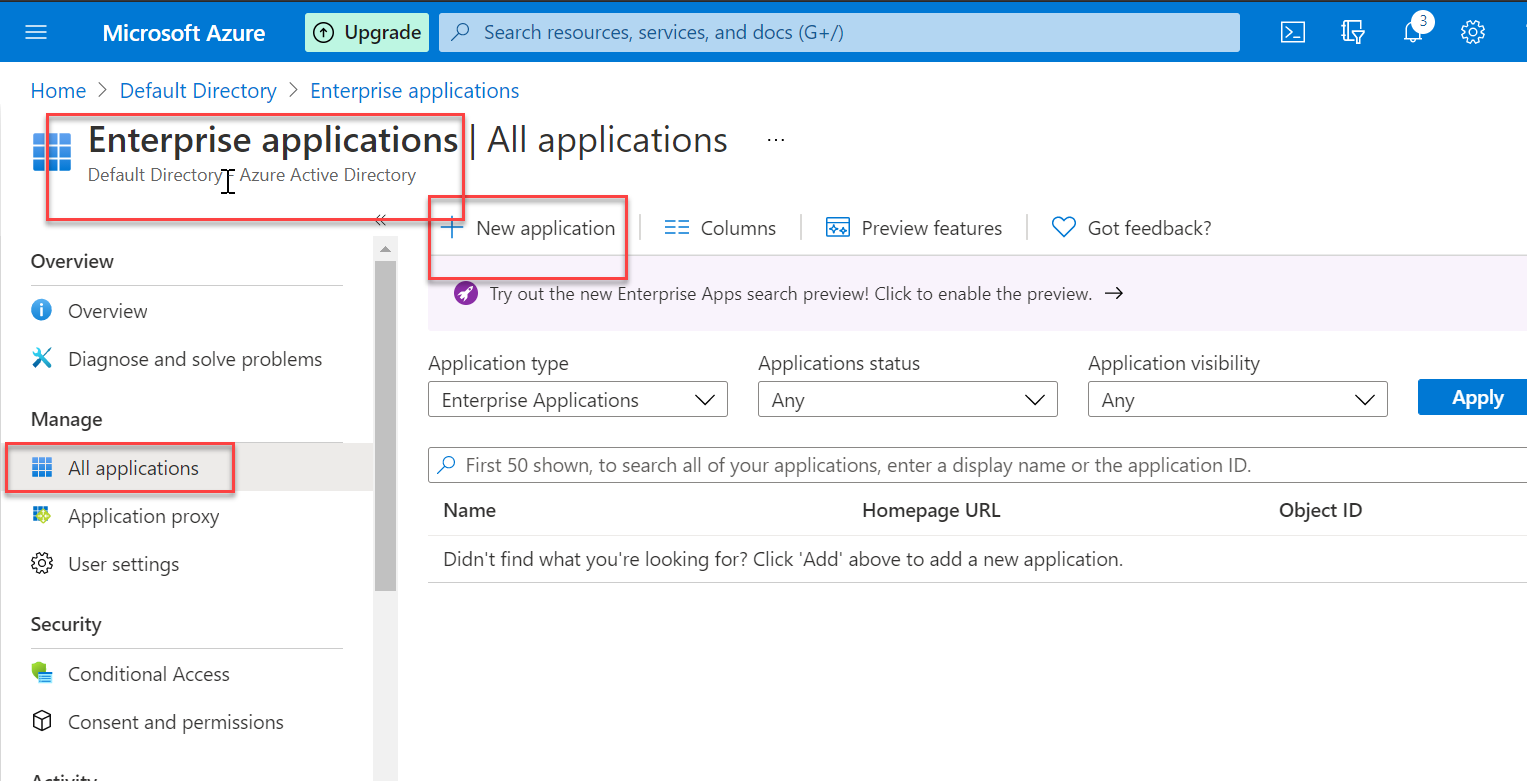Navigate to Home via breadcrumb

(58, 90)
